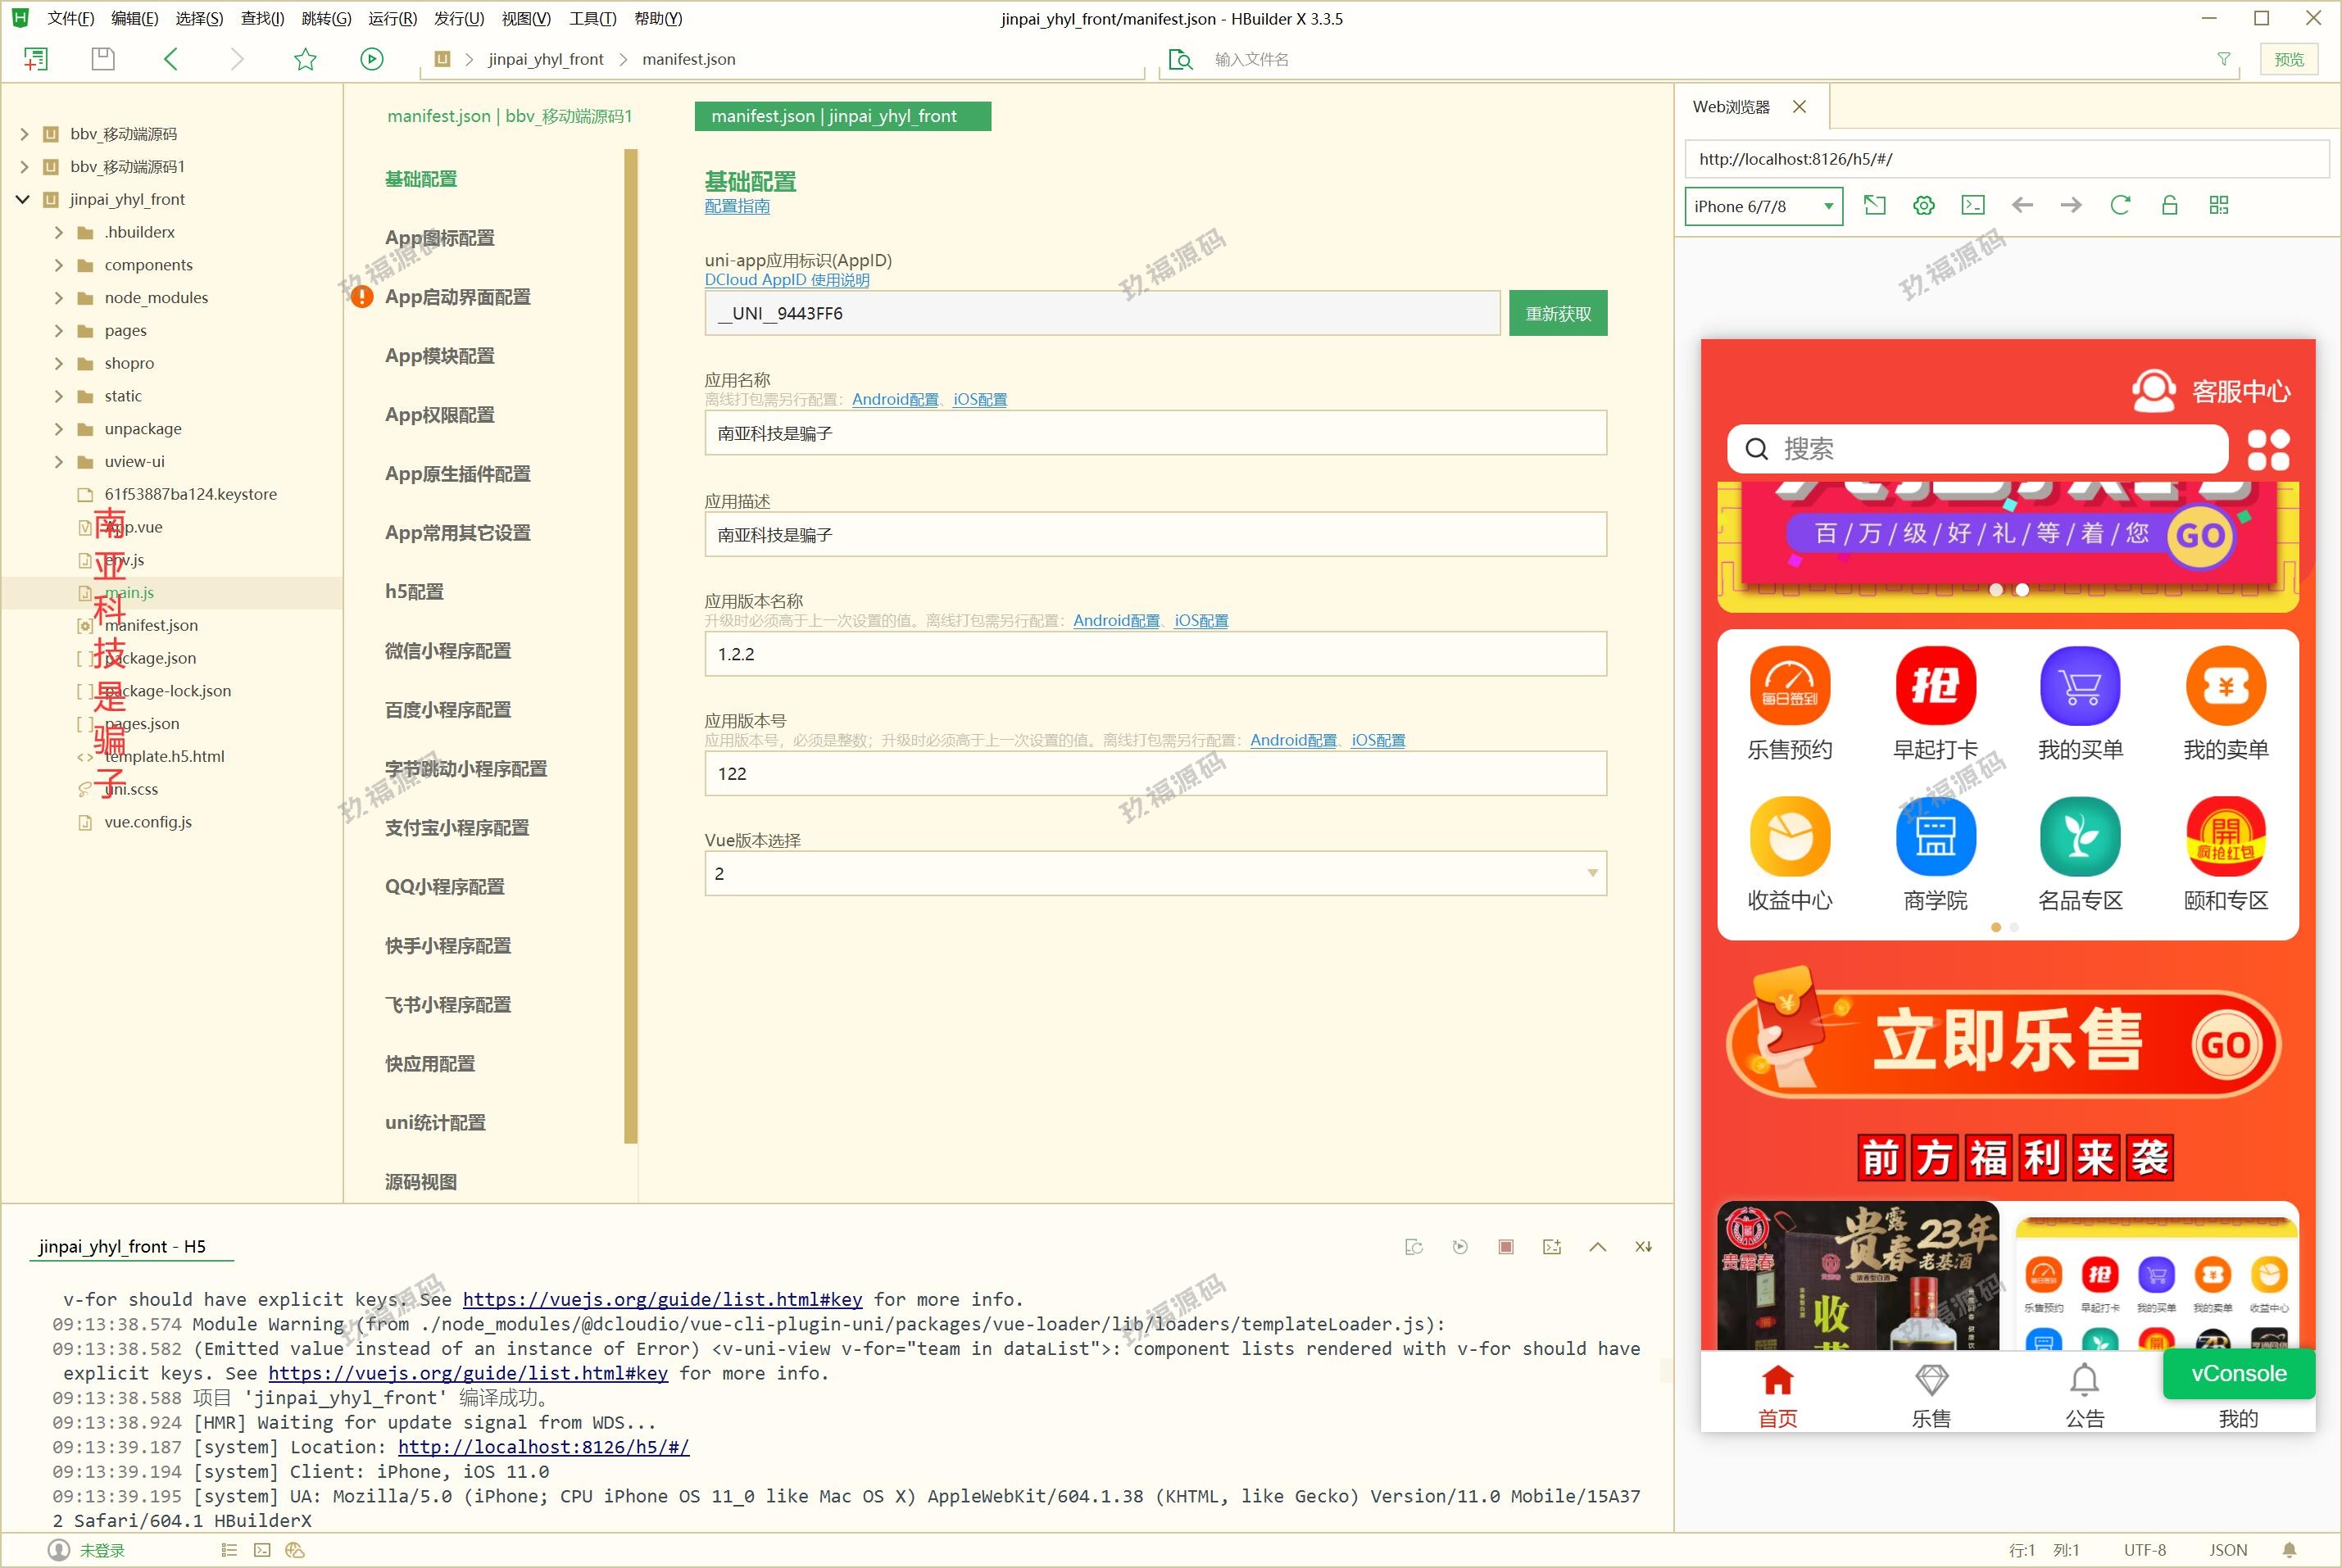
Task: Refresh the web preview page
Action: click(2121, 205)
